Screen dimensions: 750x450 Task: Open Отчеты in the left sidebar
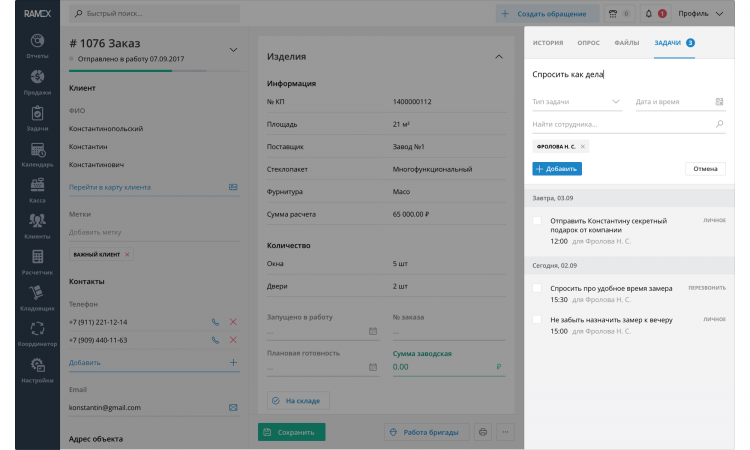tap(37, 45)
